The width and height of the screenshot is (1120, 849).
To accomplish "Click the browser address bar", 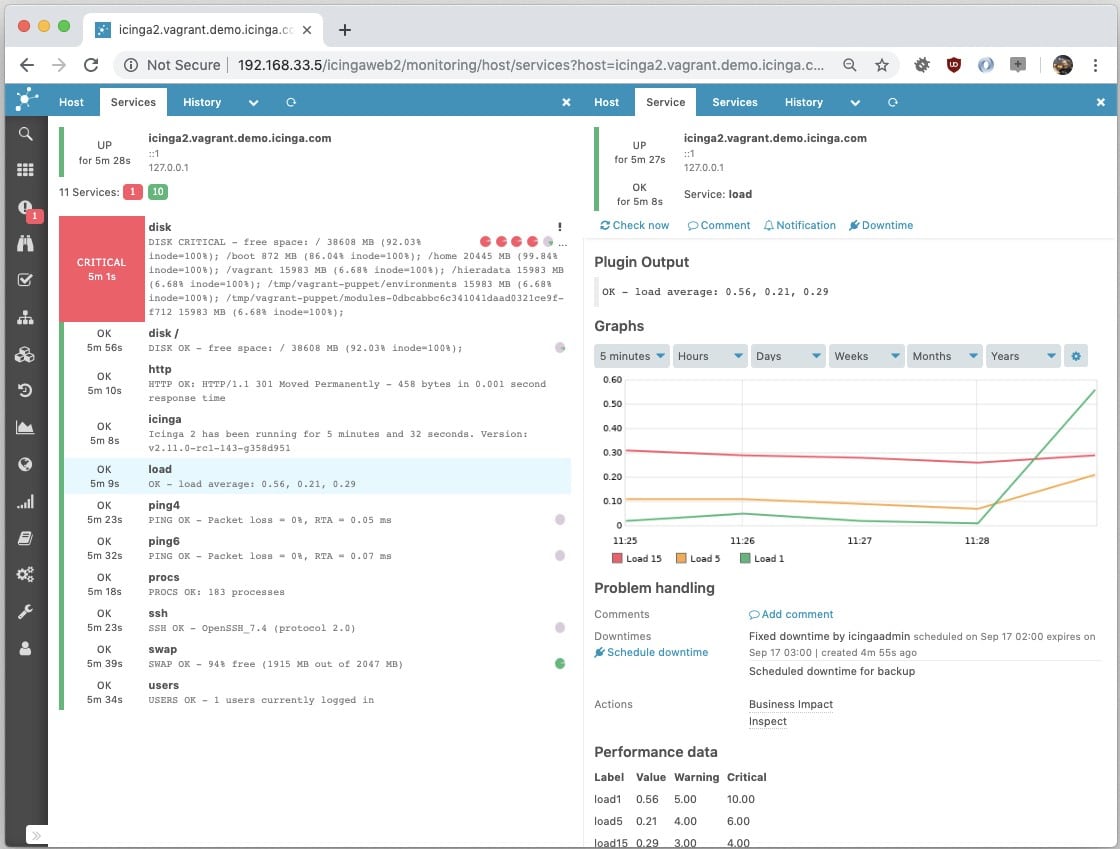I will [530, 65].
